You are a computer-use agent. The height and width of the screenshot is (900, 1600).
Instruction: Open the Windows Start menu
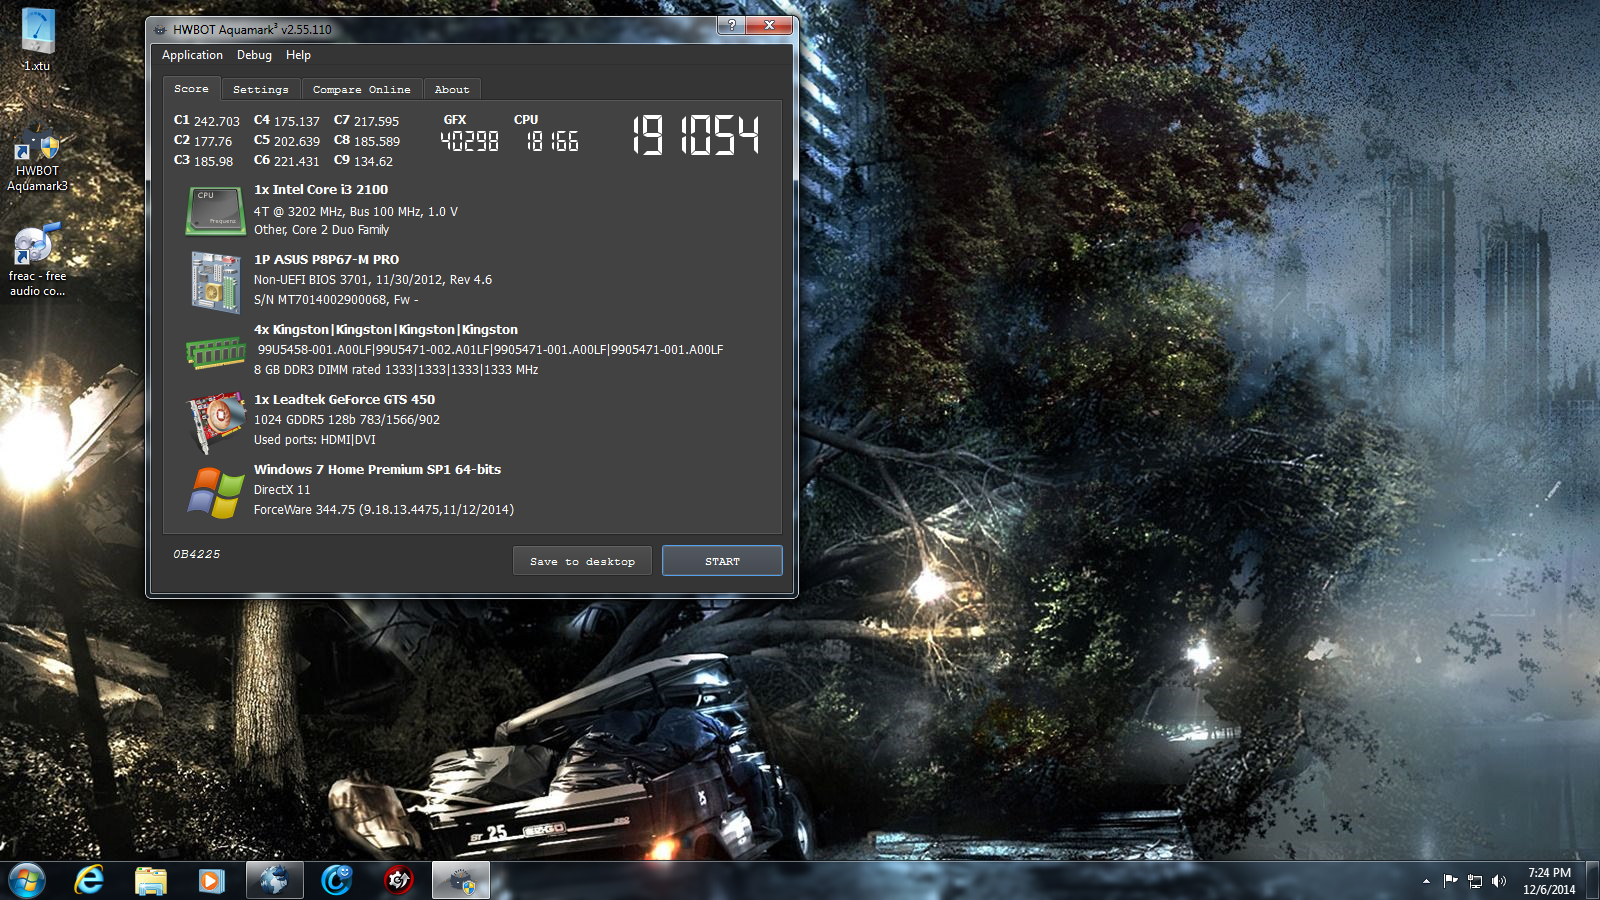tap(27, 880)
